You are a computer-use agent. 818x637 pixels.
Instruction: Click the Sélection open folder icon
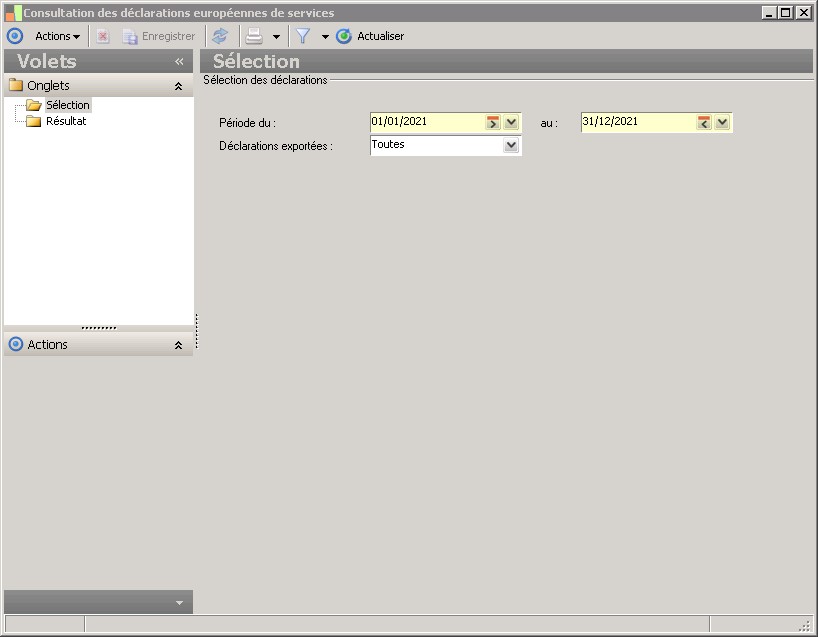(34, 105)
